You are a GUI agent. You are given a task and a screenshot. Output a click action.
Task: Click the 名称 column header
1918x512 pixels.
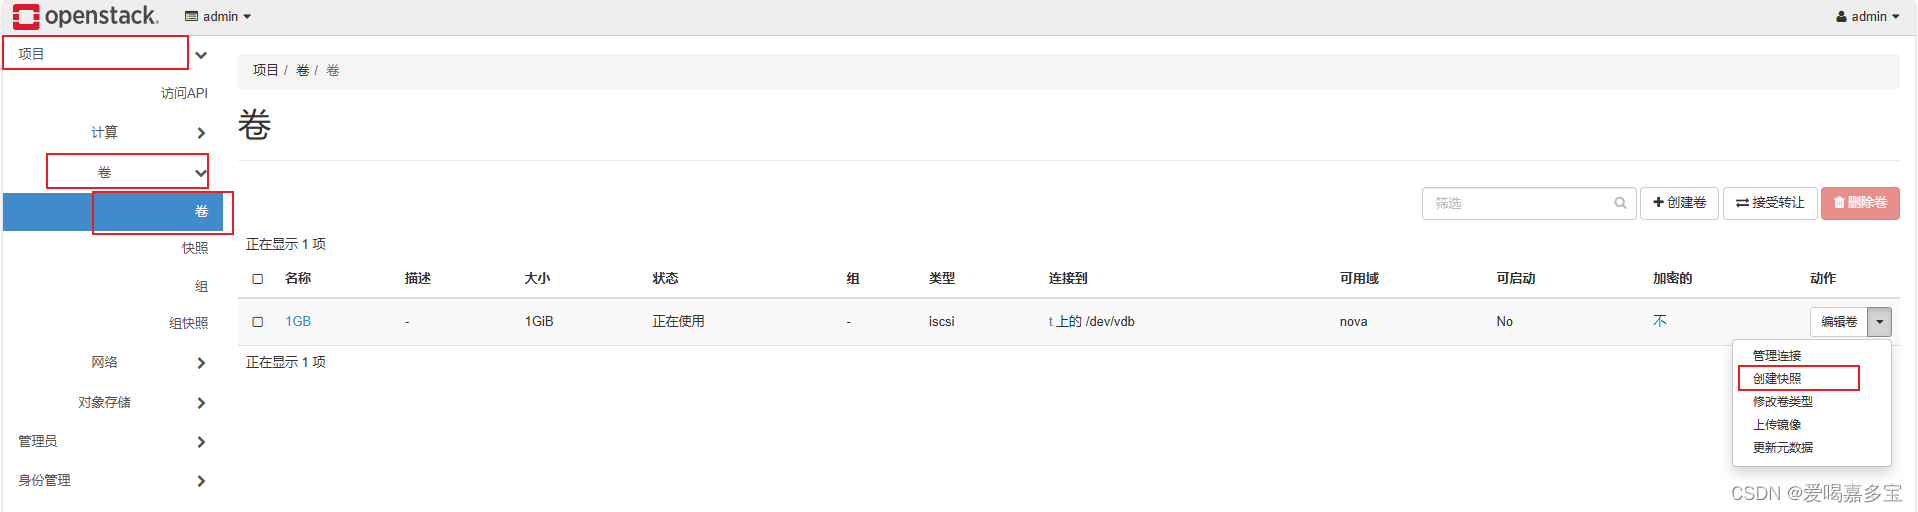click(x=298, y=278)
